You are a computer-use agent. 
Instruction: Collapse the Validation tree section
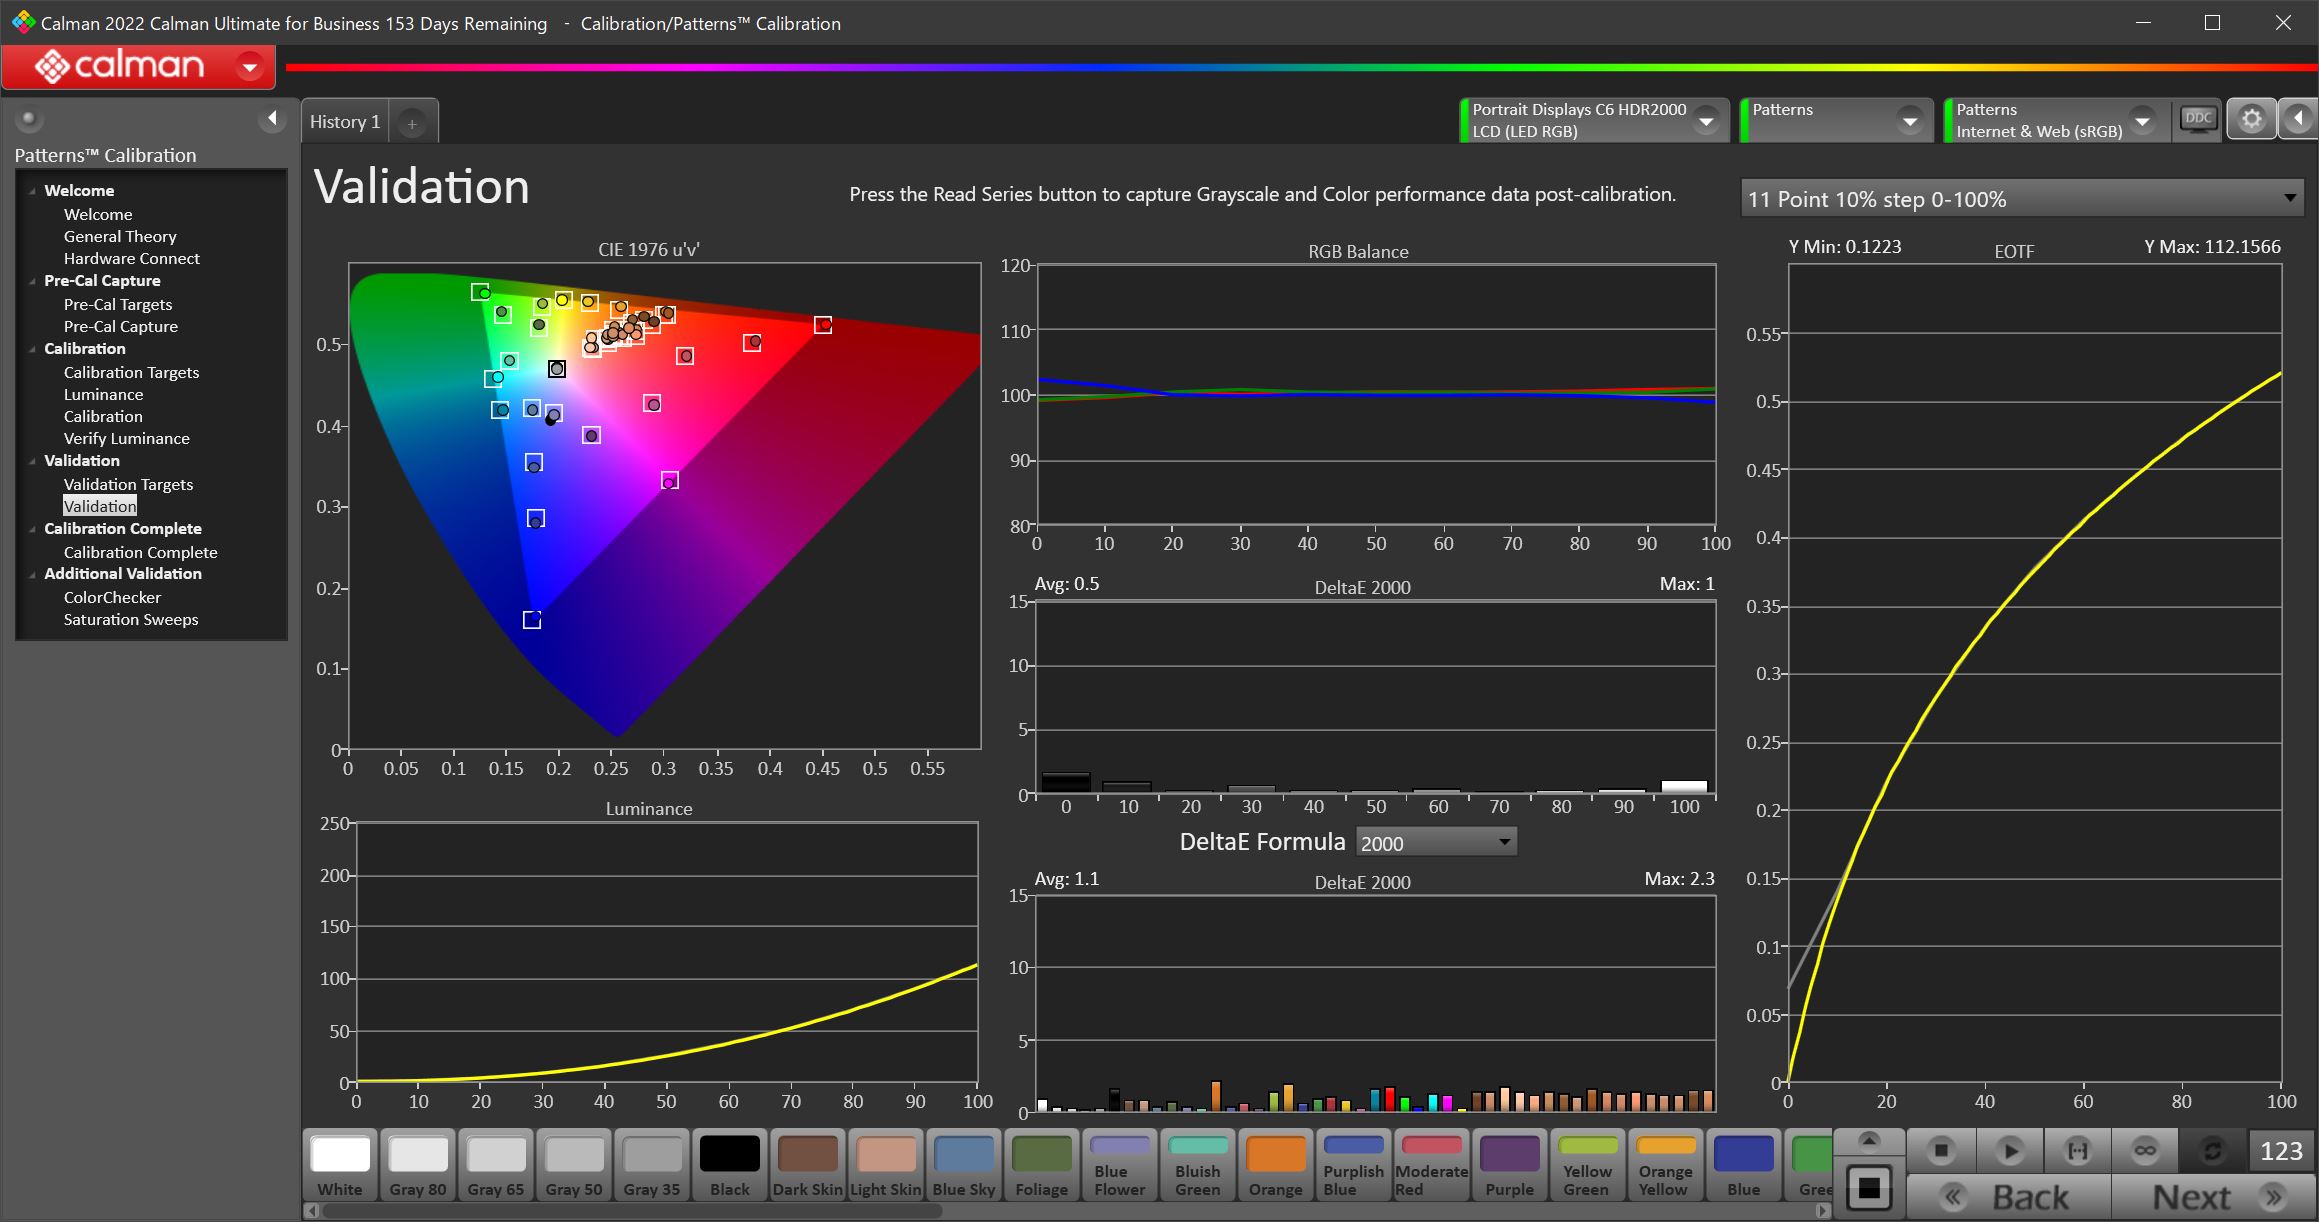(x=32, y=461)
